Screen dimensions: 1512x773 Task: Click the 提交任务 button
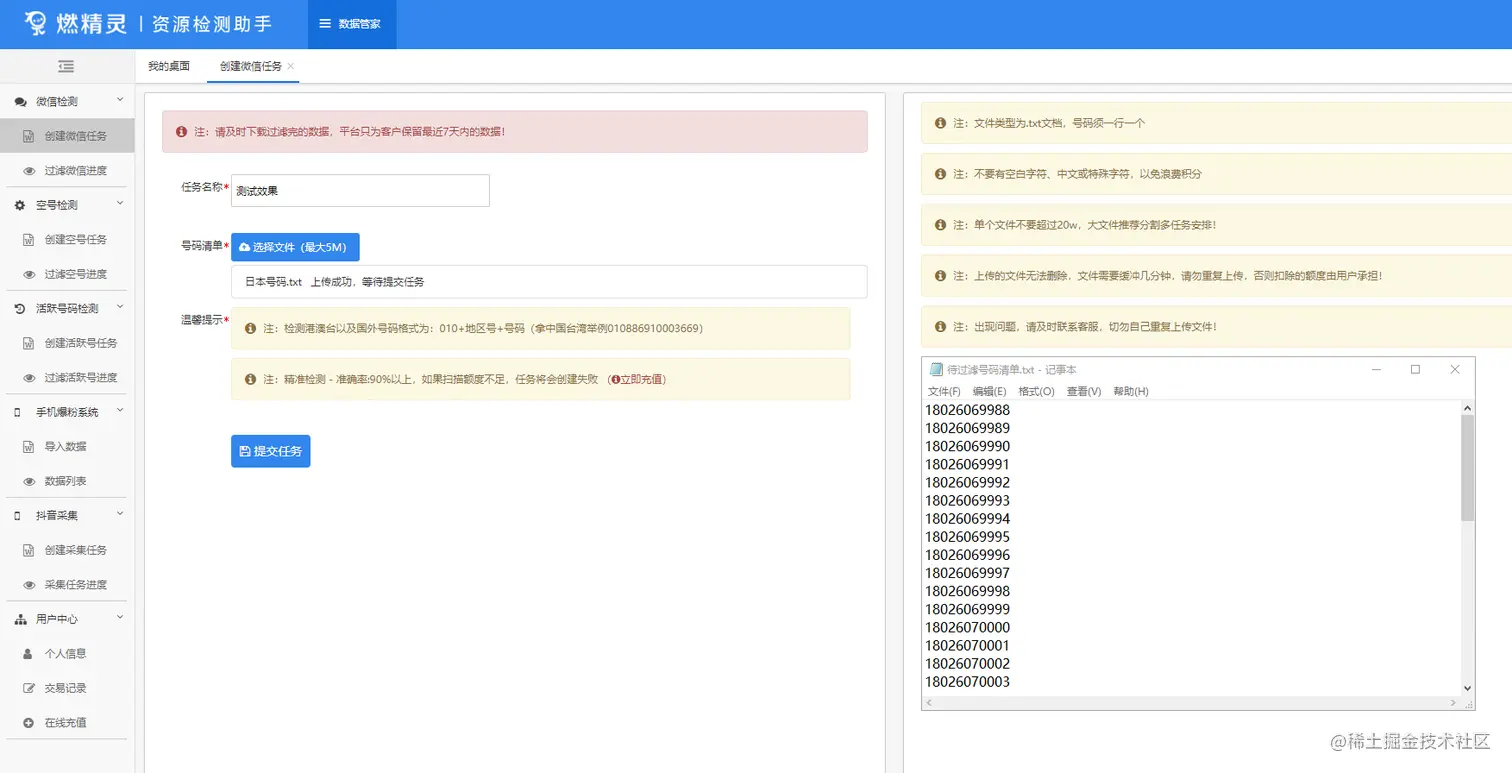point(270,450)
